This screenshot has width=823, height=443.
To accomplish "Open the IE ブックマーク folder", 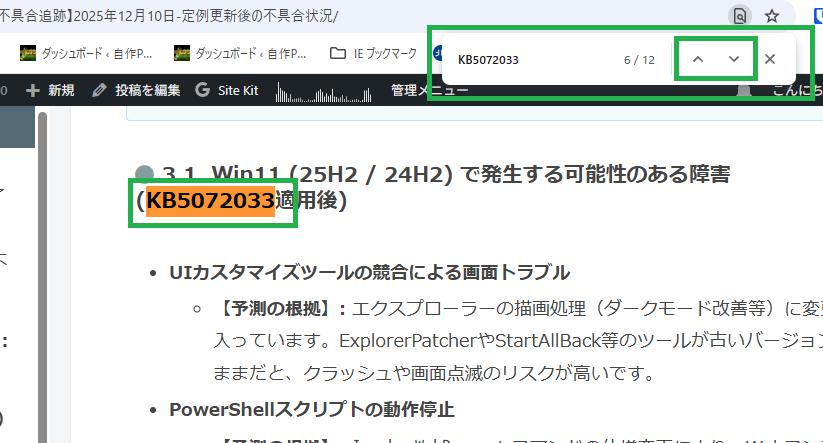I will tap(373, 53).
